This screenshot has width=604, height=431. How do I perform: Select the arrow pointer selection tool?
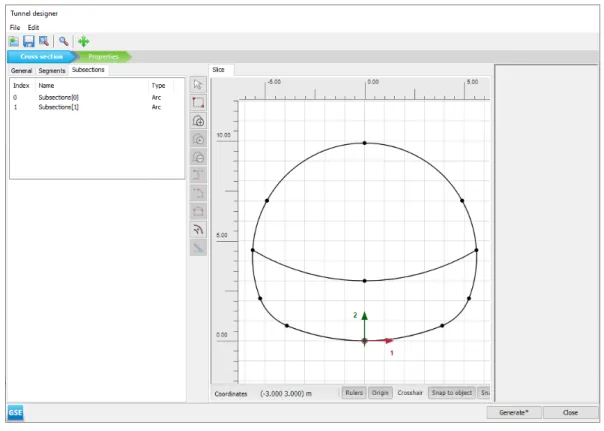coord(198,84)
